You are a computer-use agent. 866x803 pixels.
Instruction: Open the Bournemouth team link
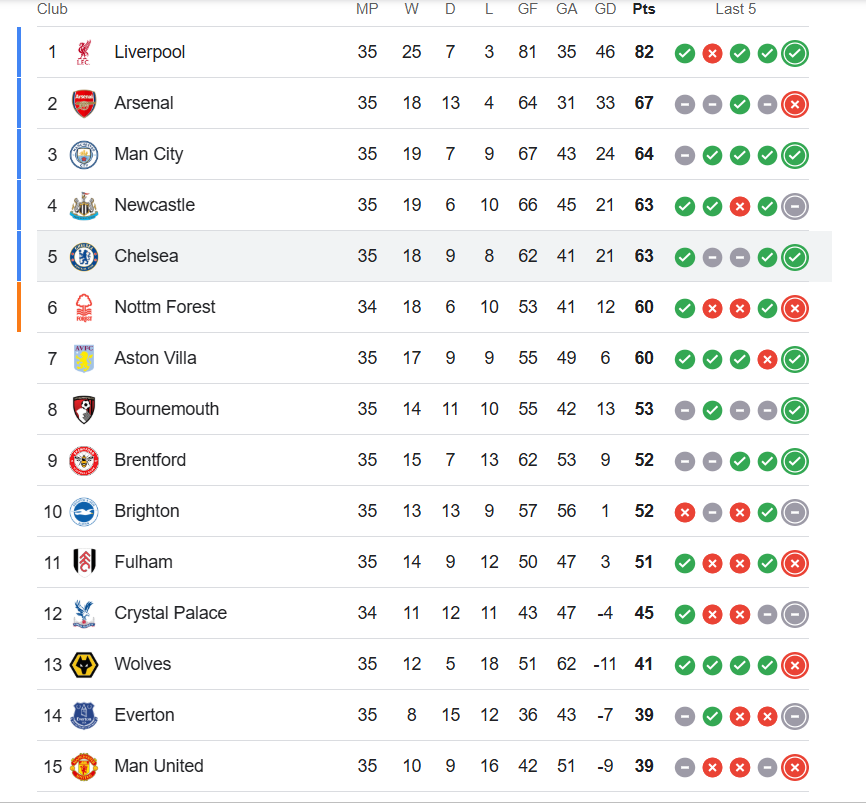click(166, 409)
